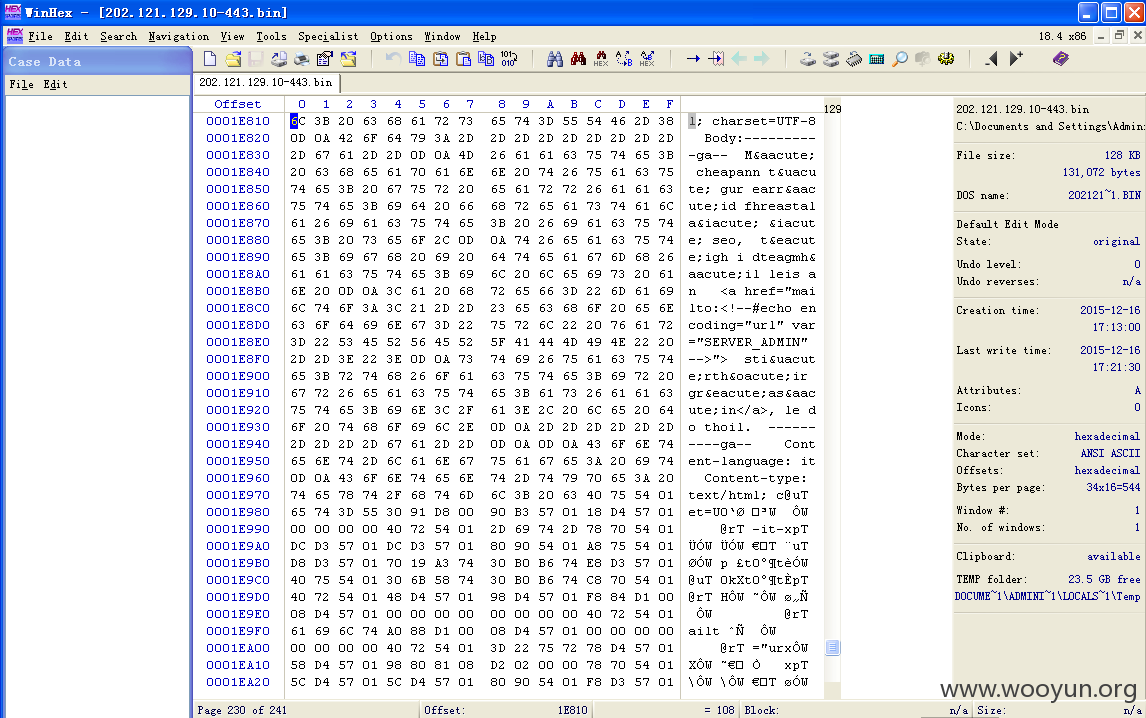Click the yellow gear Options icon
Screen dimensions: 1146x718
point(946,58)
